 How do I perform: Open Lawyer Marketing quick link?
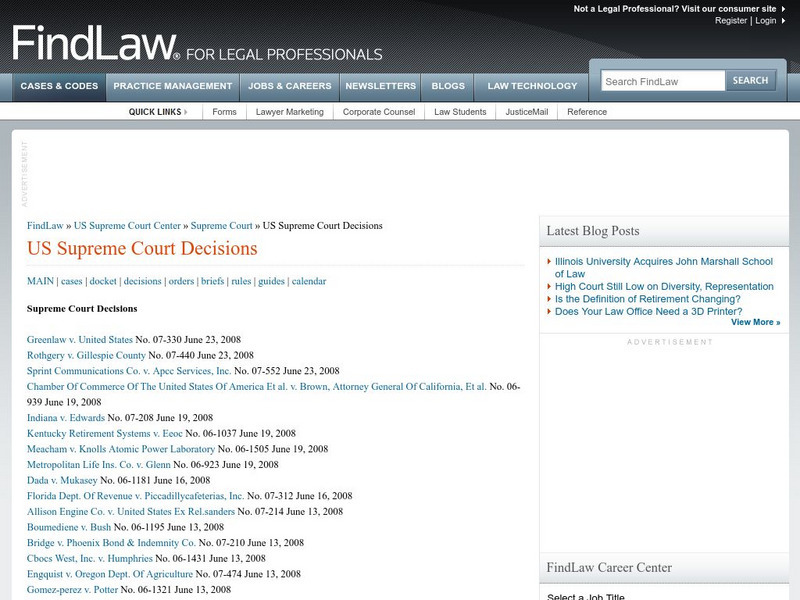click(290, 112)
